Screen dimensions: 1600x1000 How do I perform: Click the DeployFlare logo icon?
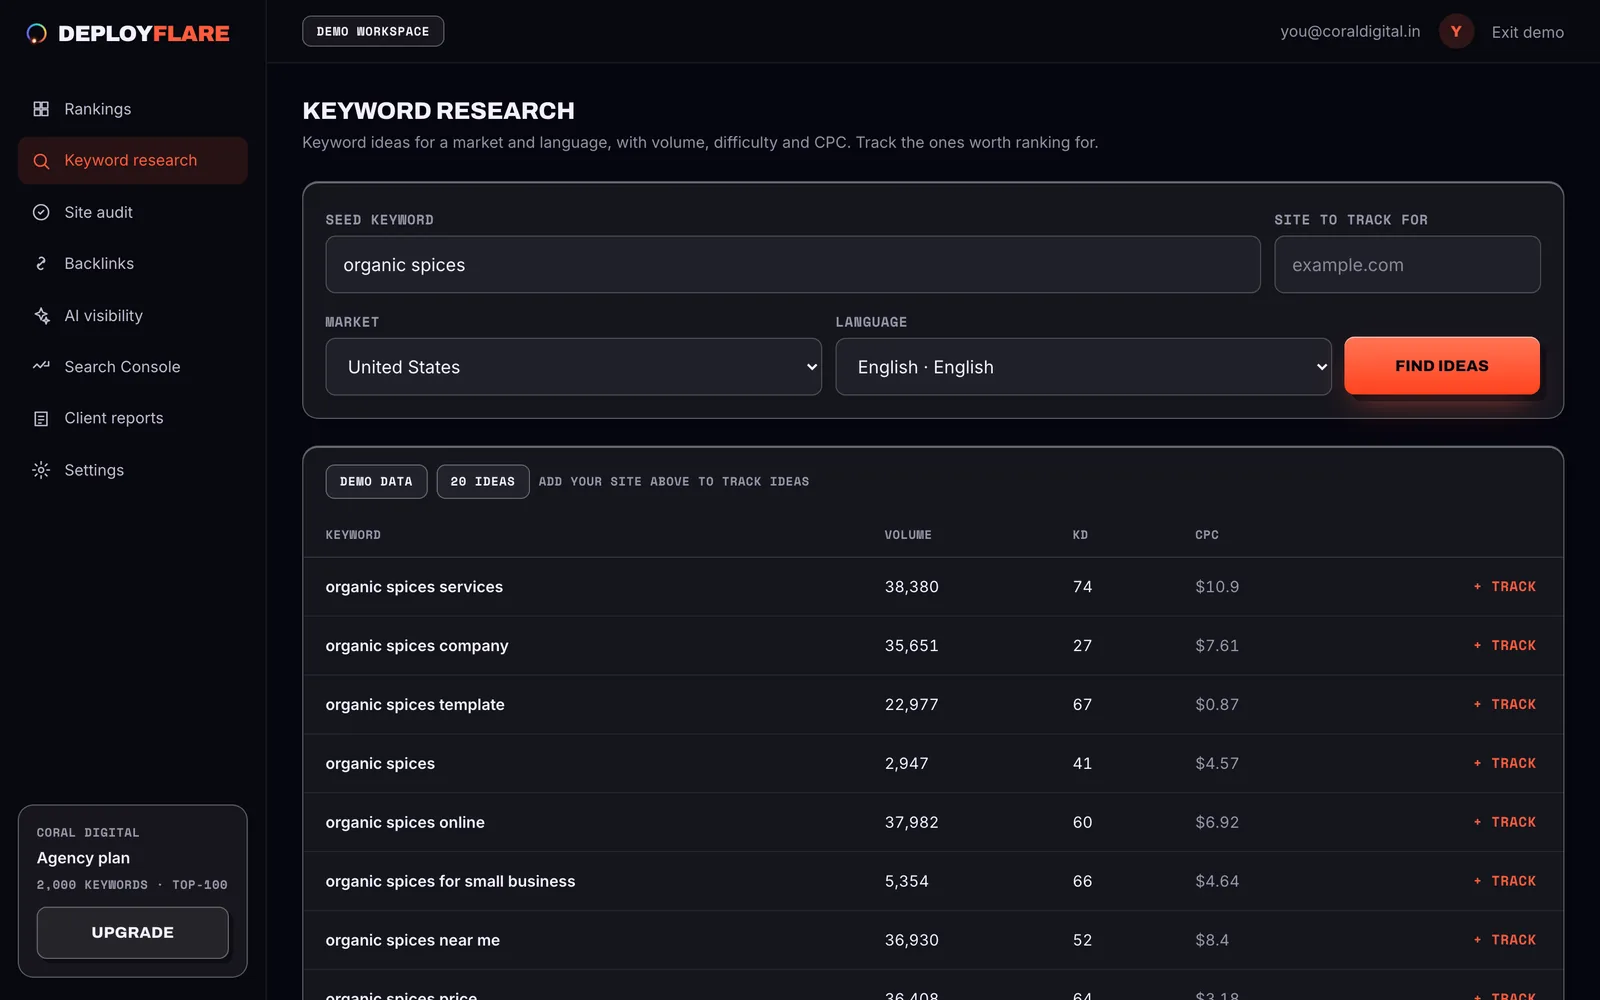pos(37,33)
